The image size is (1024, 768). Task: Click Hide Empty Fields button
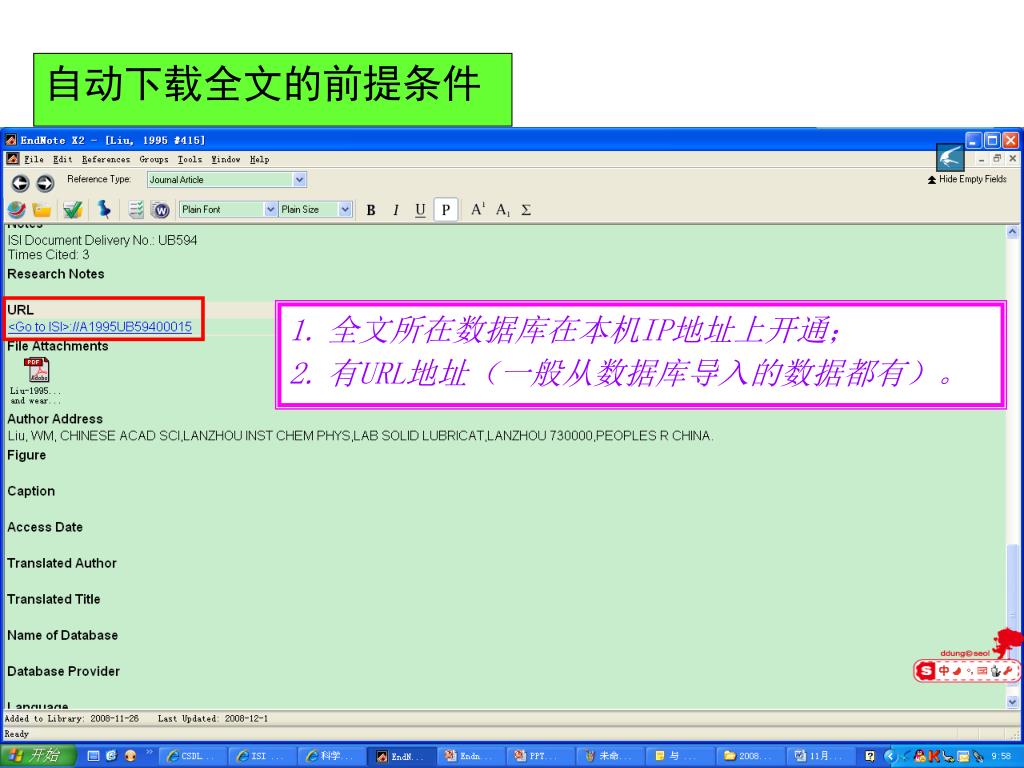coord(967,179)
